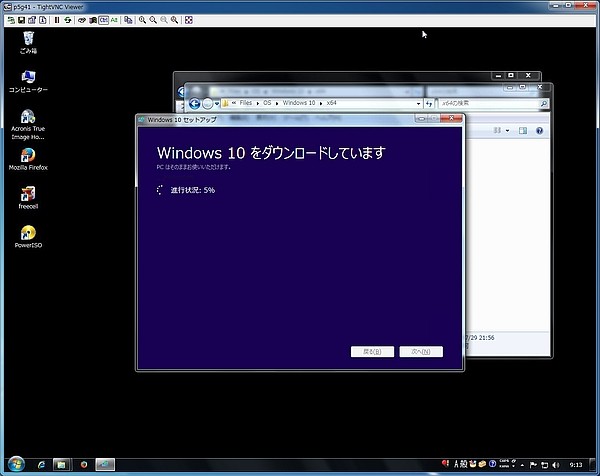Click the Refresh Screen toolbar icon
This screenshot has height=476, width=600.
(x=68, y=20)
